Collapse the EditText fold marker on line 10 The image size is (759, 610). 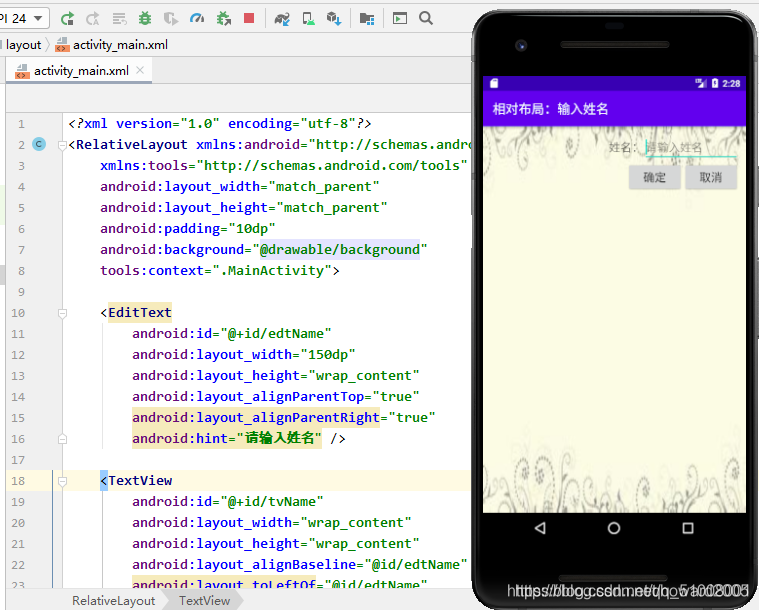point(62,313)
